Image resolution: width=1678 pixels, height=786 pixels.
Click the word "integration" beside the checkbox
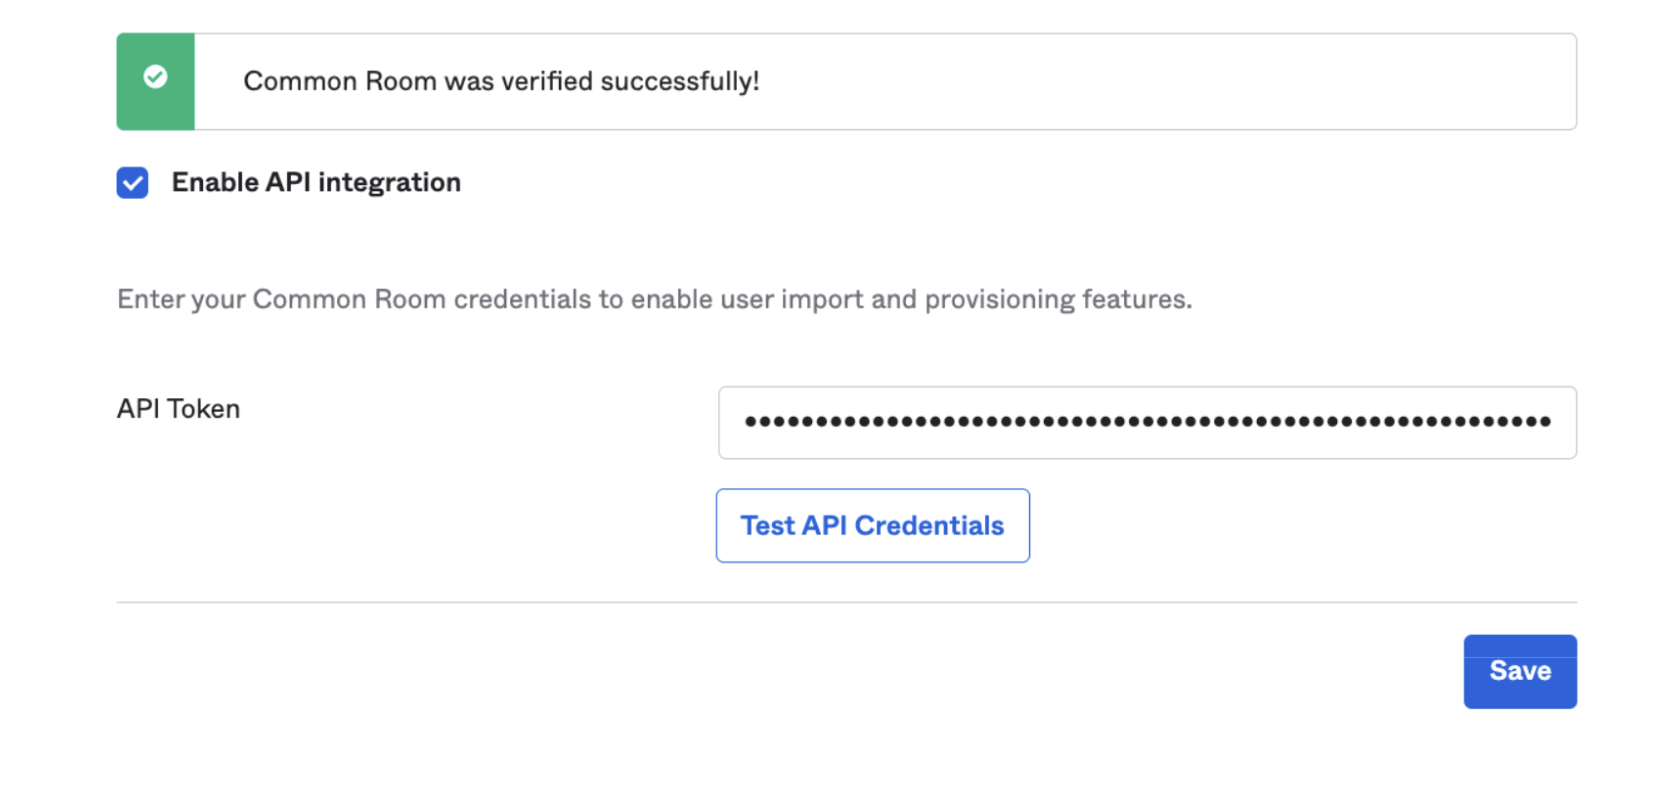tap(389, 182)
